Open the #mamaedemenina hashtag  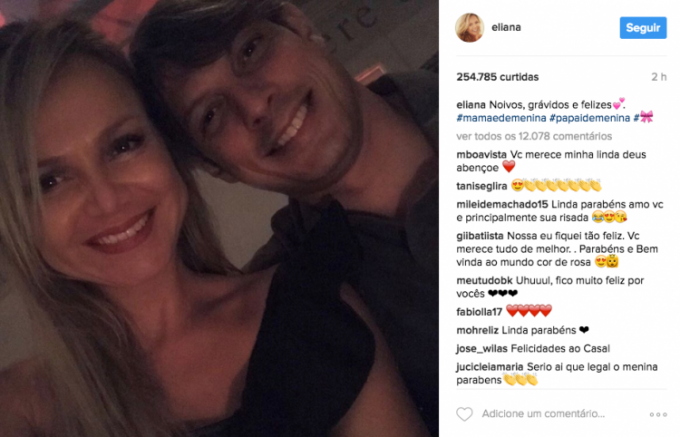[x=501, y=118]
